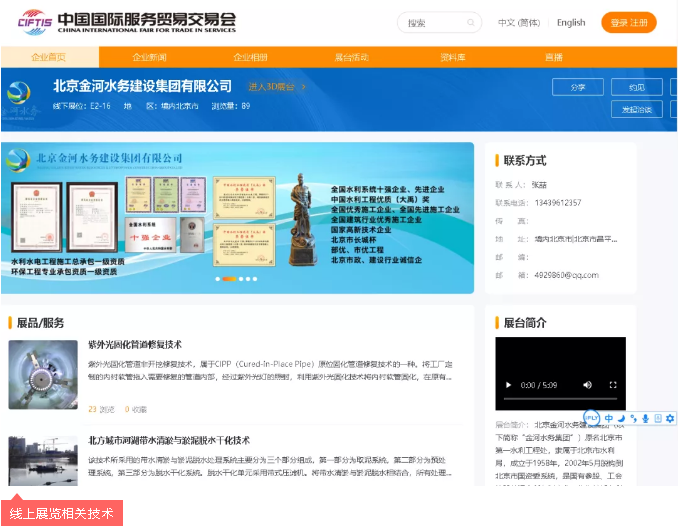This screenshot has width=680, height=527.
Task: Click the video time 0:00 / 5:09
Action: [539, 385]
